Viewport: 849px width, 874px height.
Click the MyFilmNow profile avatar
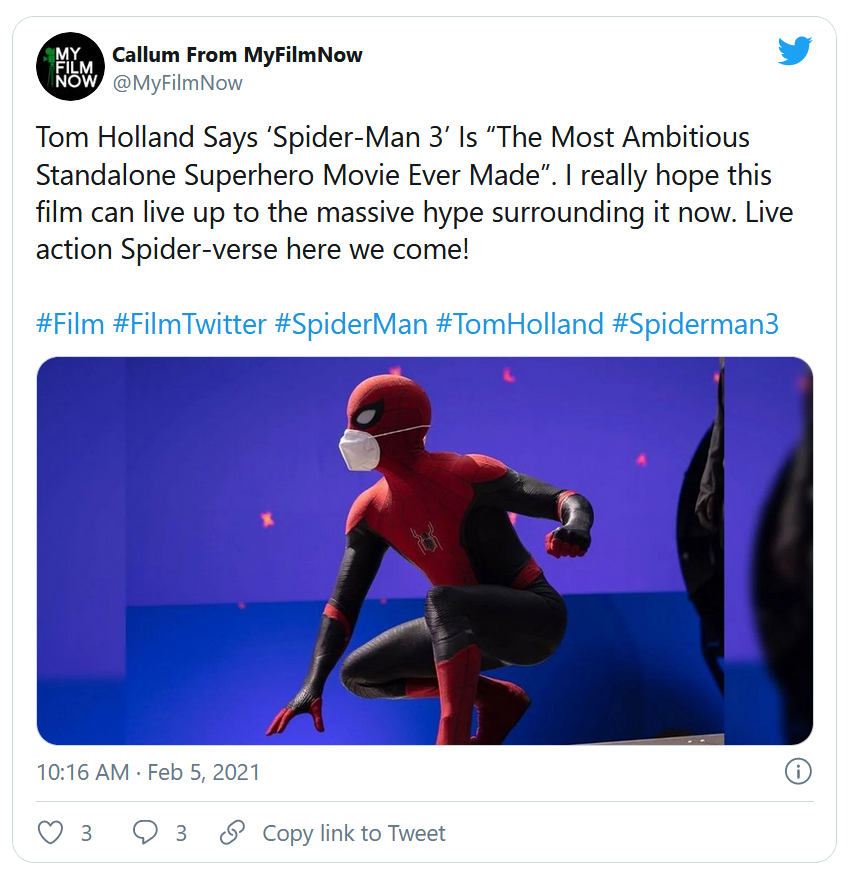70,67
